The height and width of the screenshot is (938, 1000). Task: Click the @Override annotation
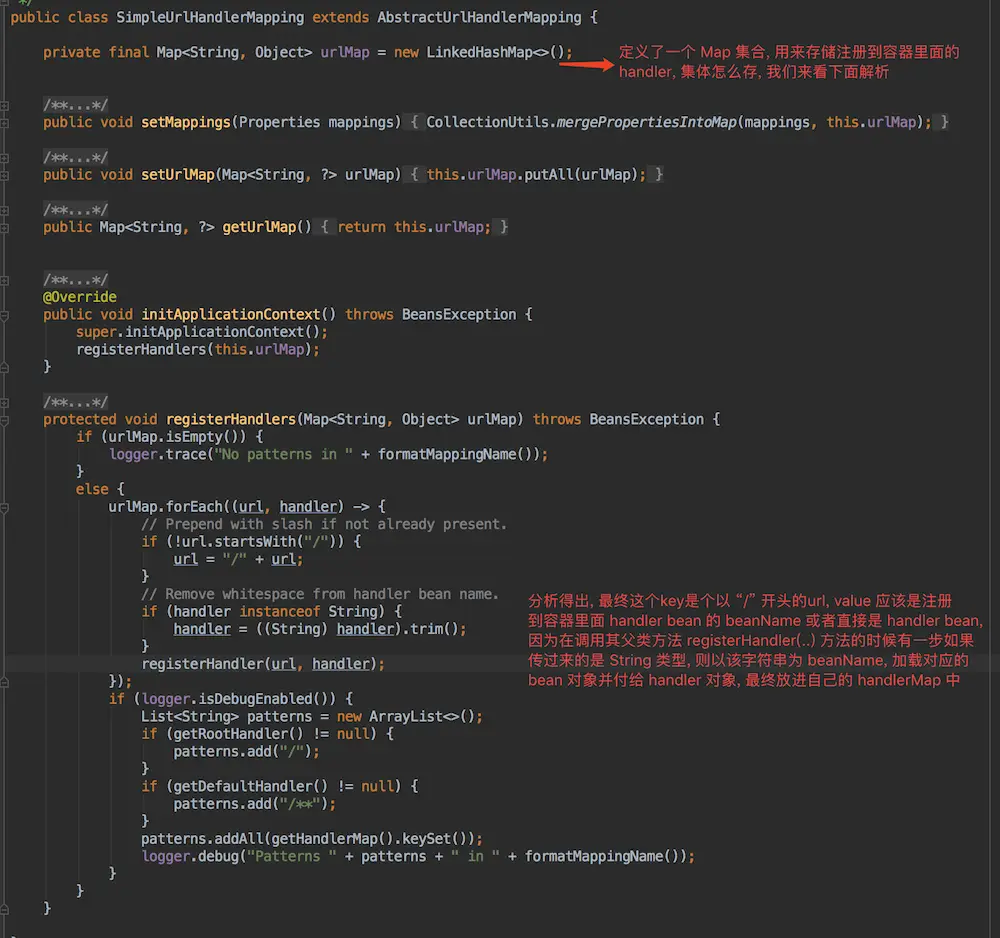click(79, 297)
